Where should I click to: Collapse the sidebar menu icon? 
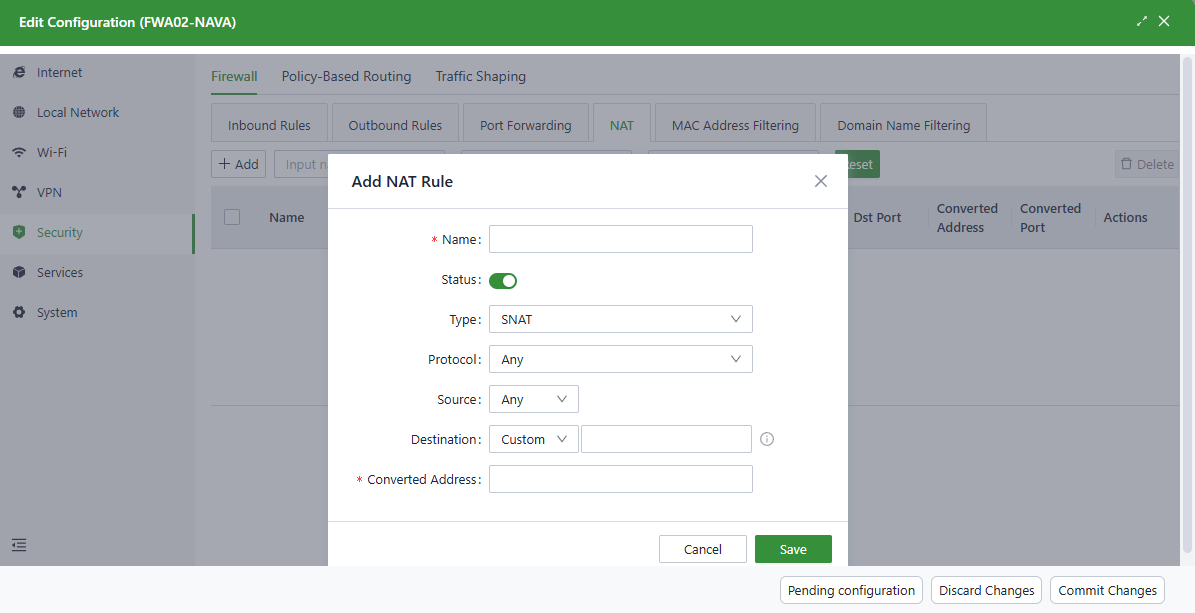click(x=19, y=545)
